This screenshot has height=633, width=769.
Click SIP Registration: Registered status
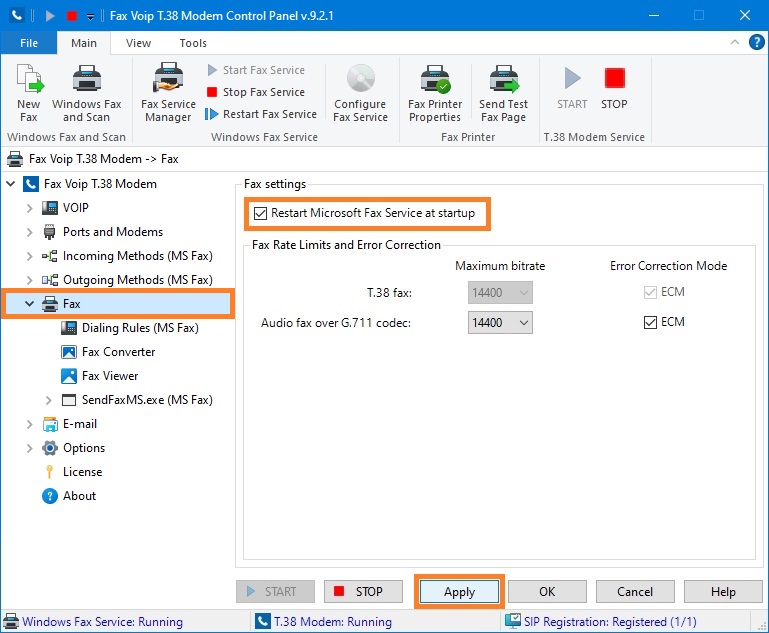[x=610, y=622]
